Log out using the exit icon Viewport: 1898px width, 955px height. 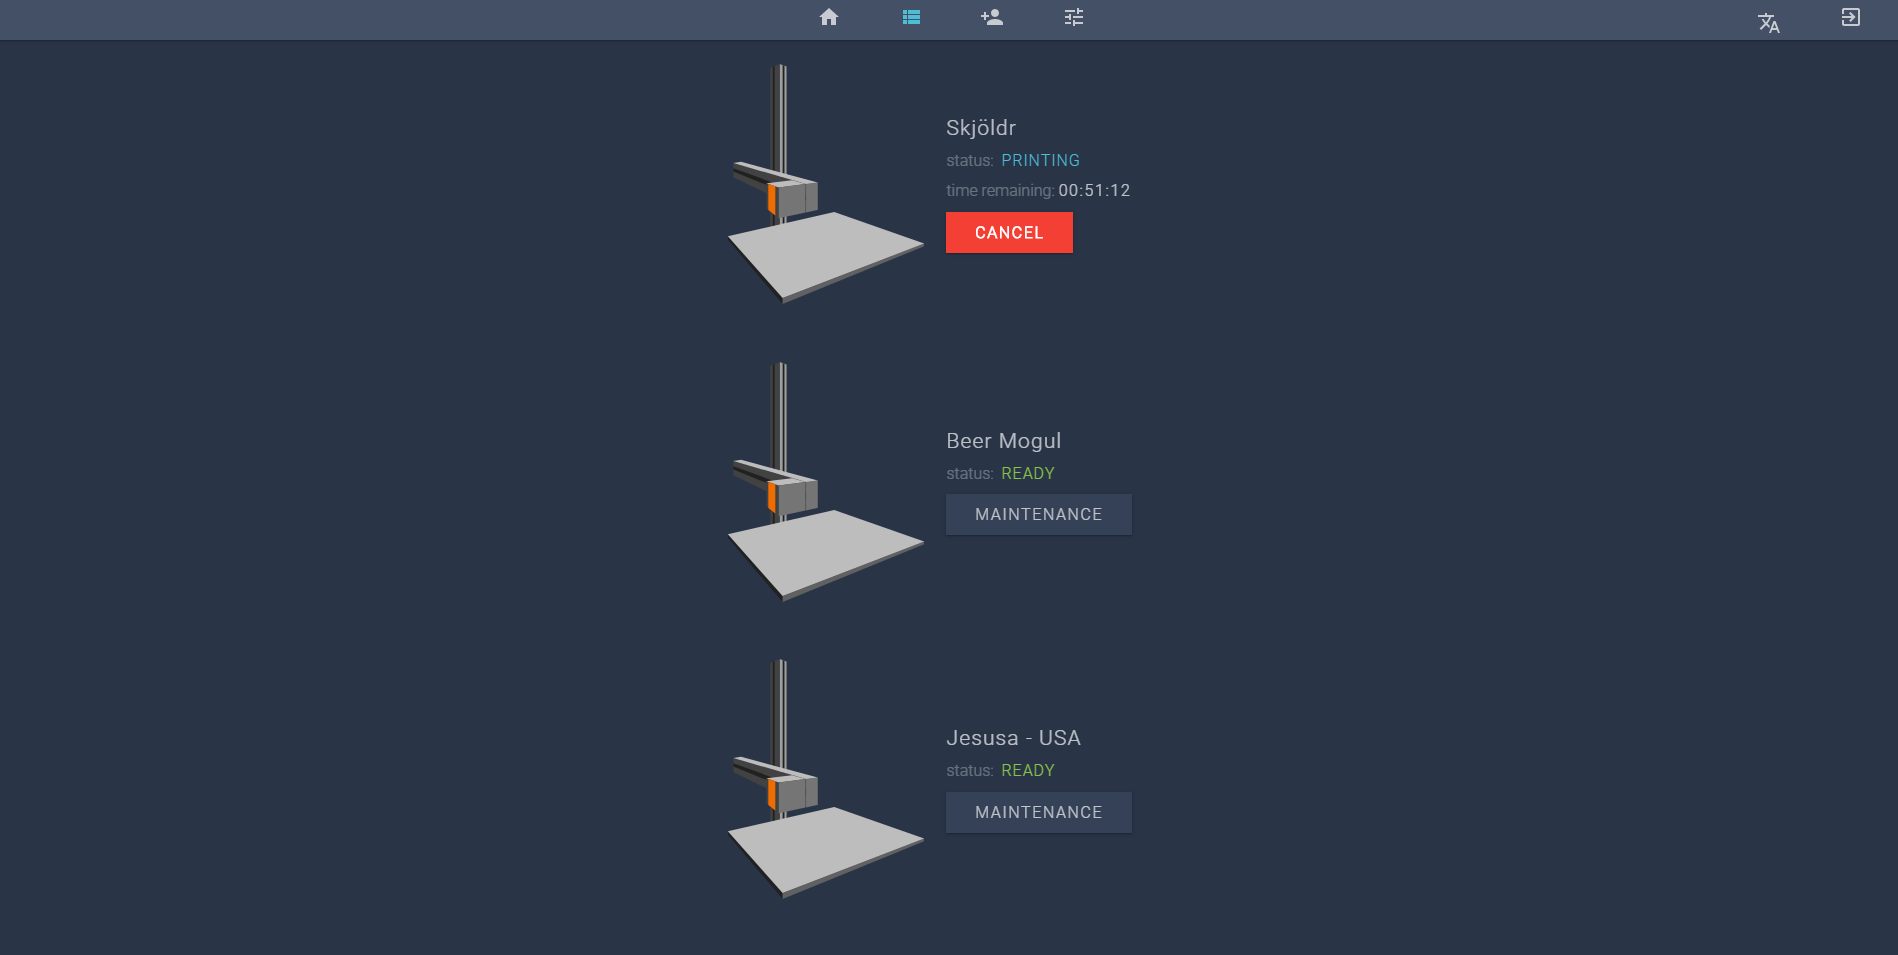1850,17
